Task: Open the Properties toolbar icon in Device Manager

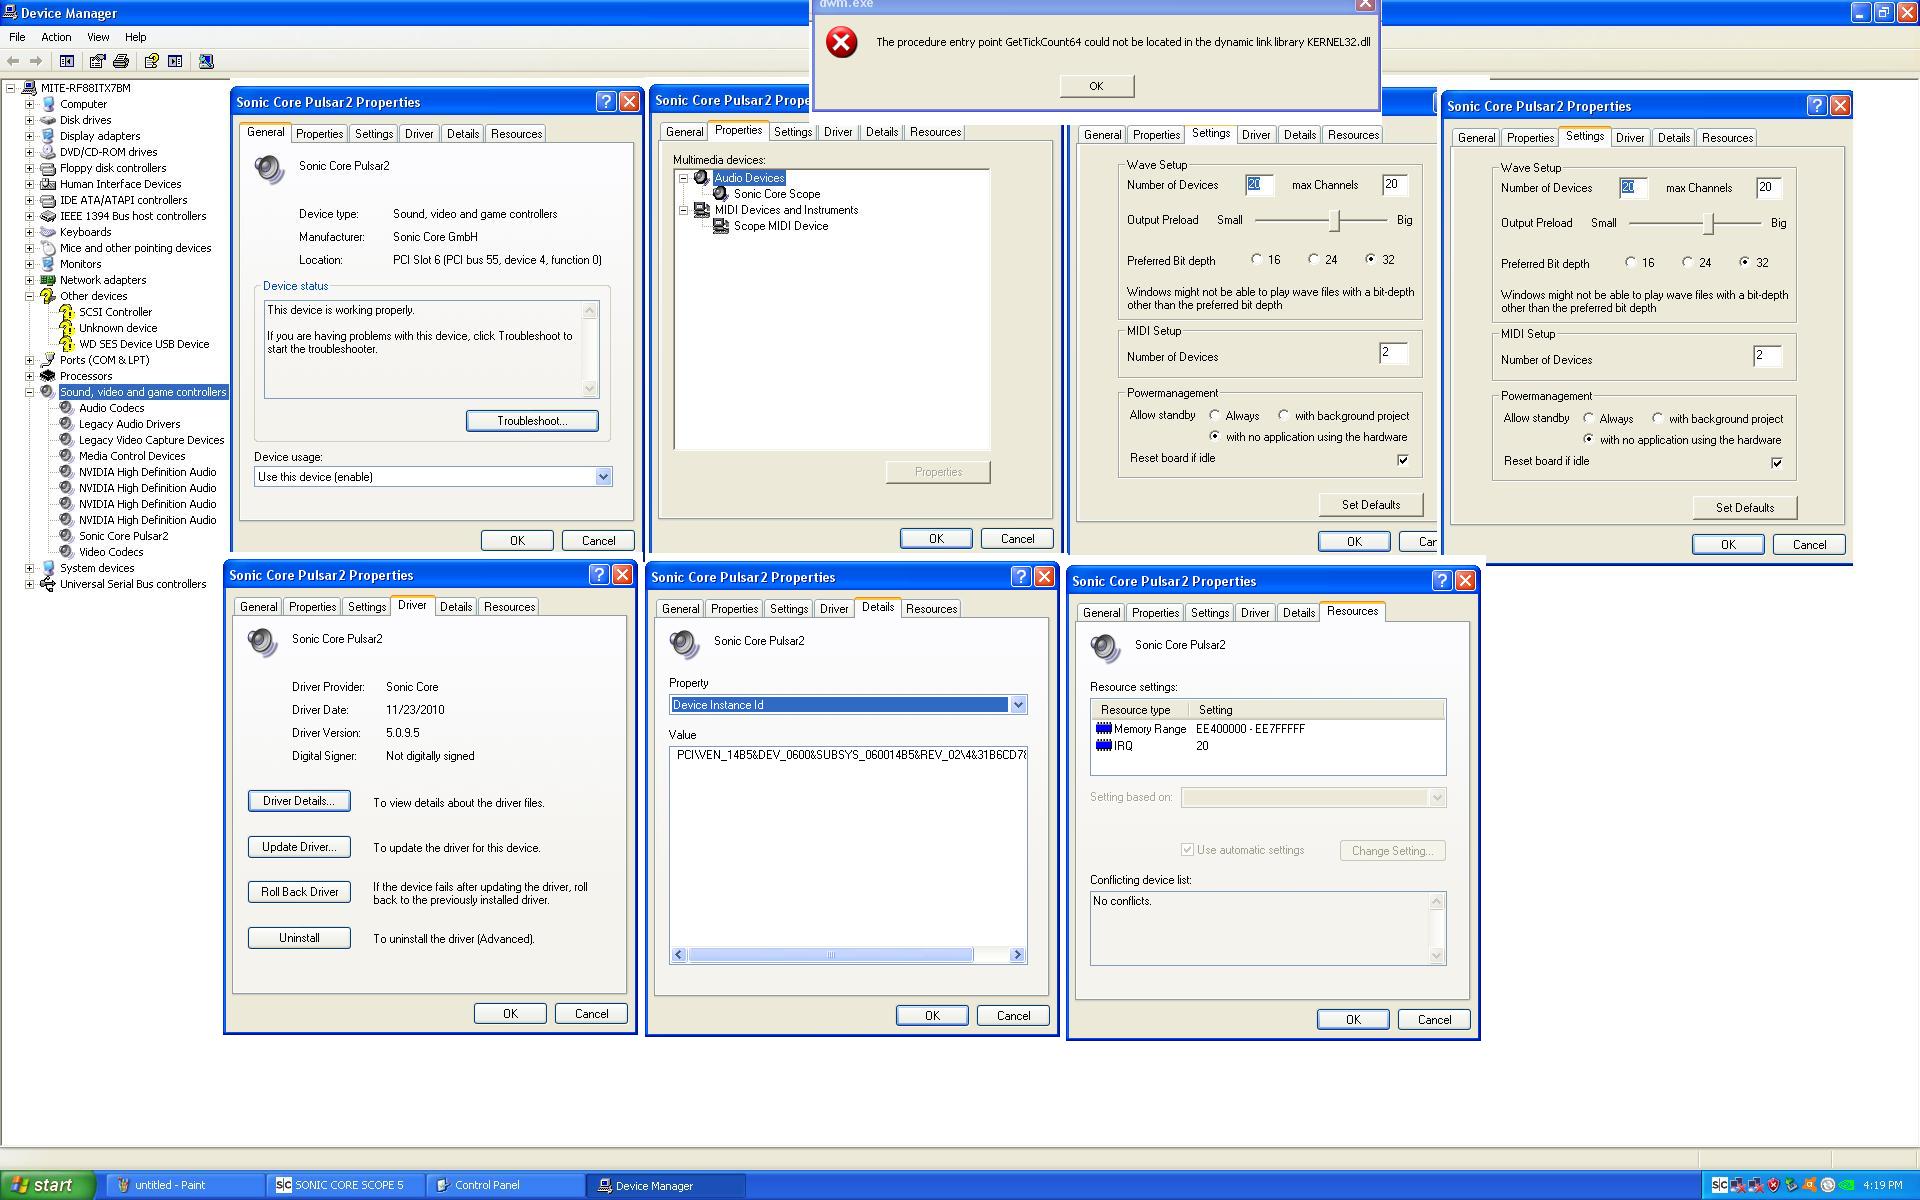Action: (97, 61)
